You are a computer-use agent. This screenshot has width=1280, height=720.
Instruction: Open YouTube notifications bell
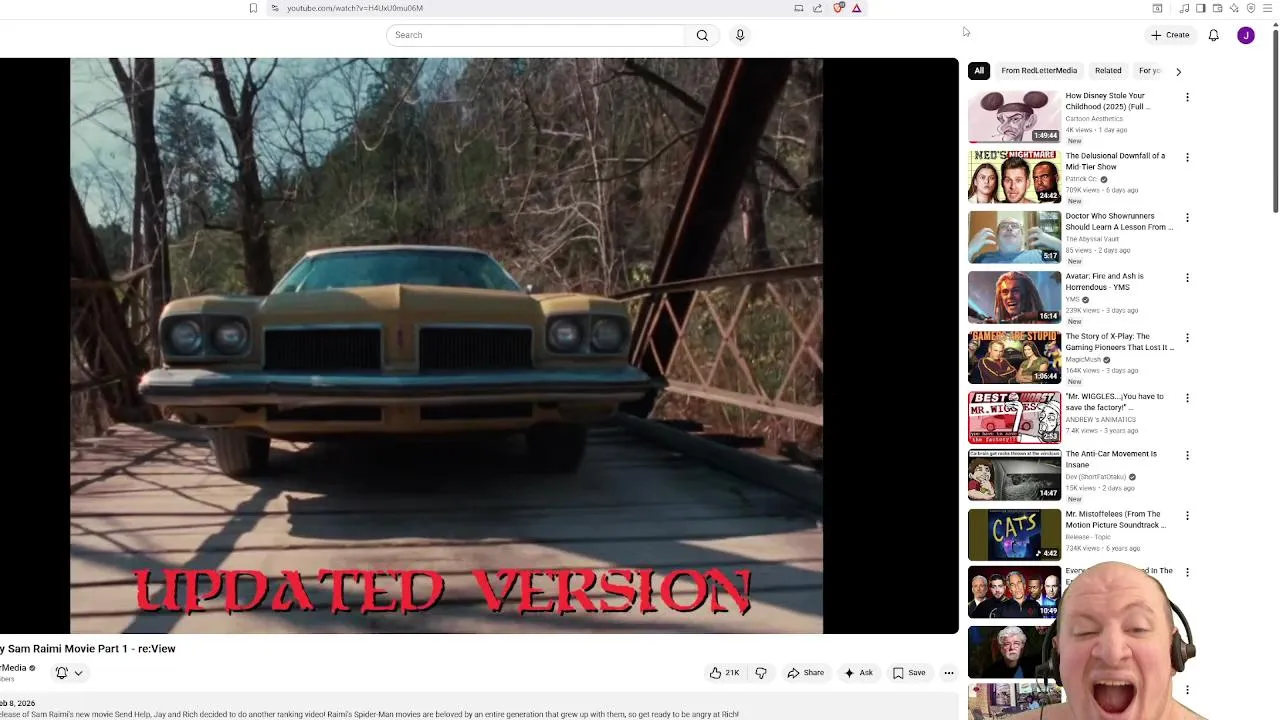coord(1213,35)
